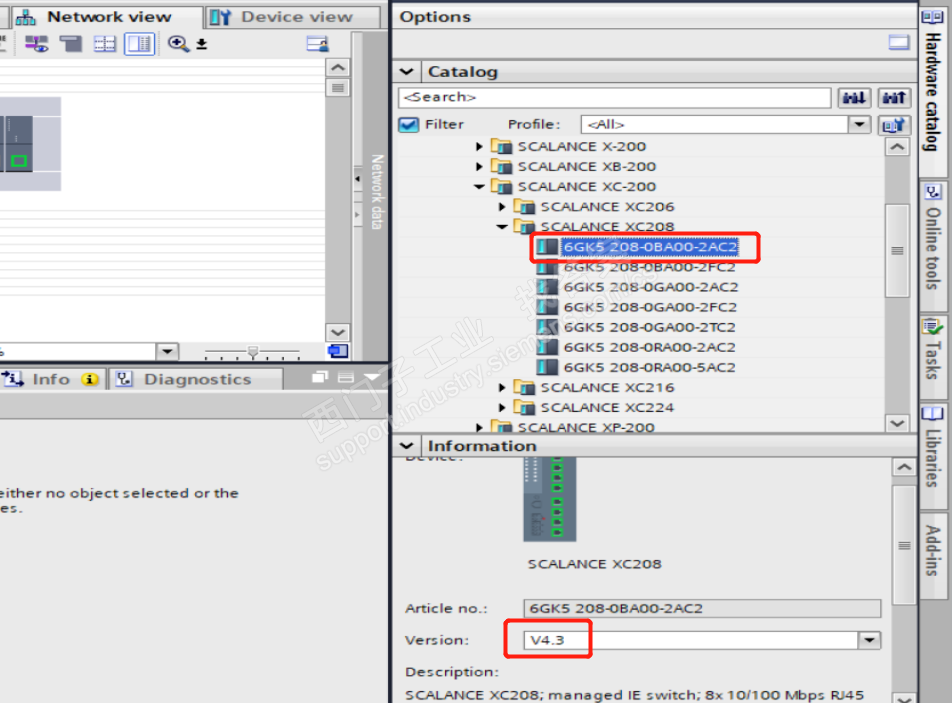Expand the SCALANCE XC216 folder
Viewport: 952px width, 703px height.
[x=502, y=387]
